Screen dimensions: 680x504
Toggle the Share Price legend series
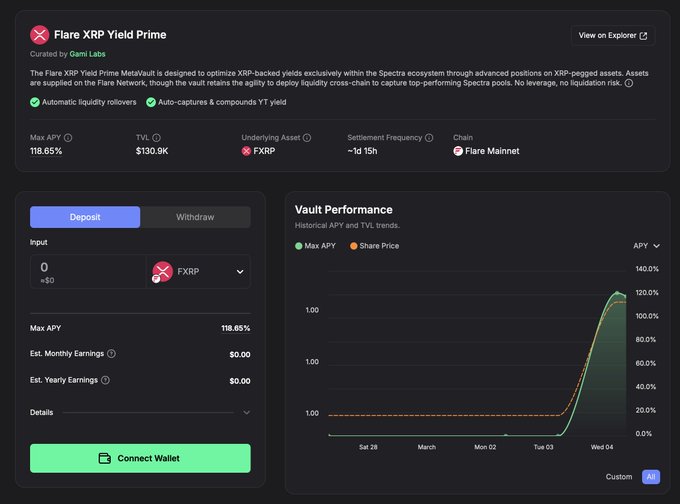[373, 245]
